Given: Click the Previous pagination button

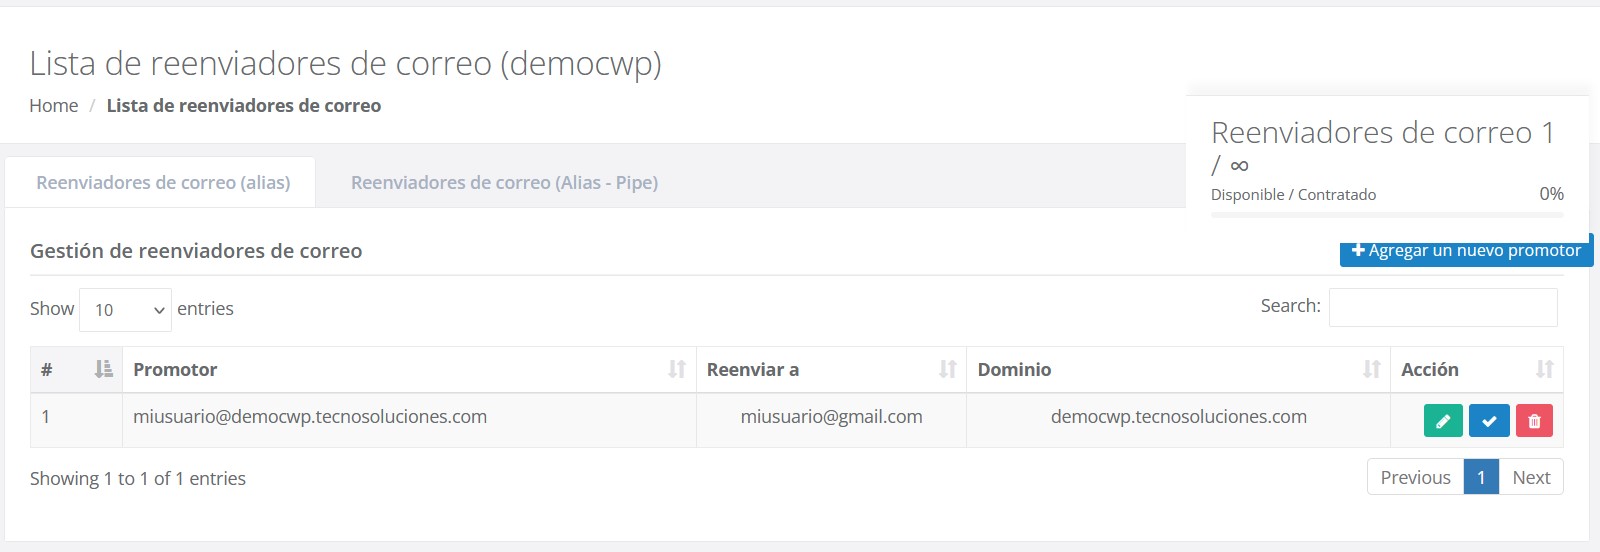Looking at the screenshot, I should 1415,478.
